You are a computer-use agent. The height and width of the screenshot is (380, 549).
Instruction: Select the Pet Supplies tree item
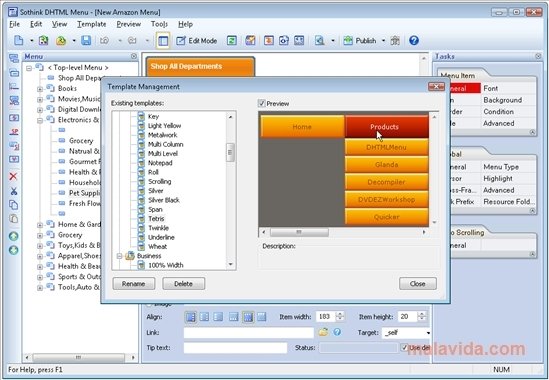pos(84,193)
